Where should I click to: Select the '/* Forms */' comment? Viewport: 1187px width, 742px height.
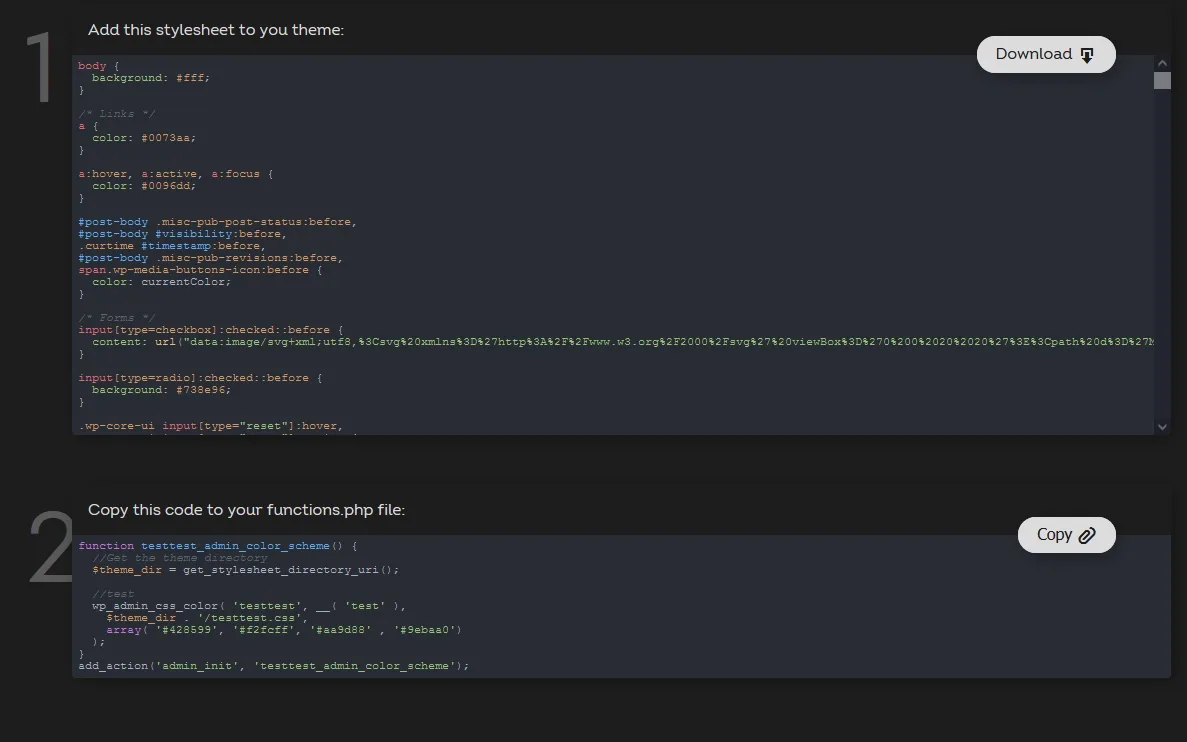tap(117, 318)
